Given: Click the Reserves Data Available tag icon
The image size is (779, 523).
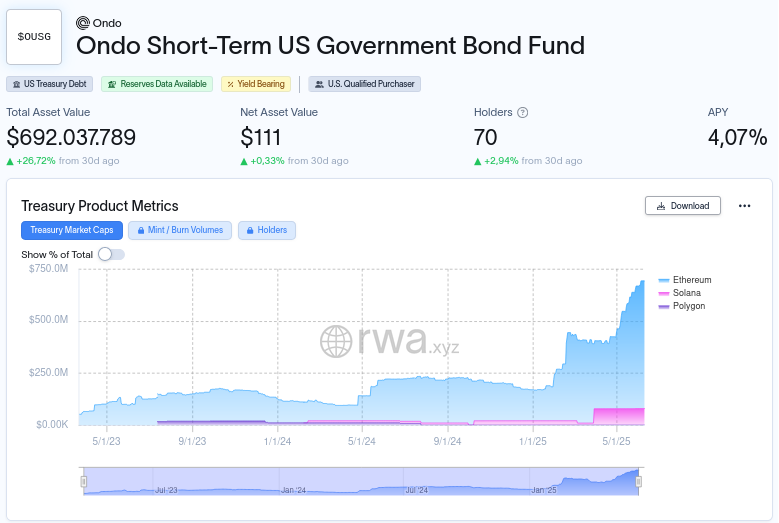Looking at the screenshot, I should coord(112,85).
